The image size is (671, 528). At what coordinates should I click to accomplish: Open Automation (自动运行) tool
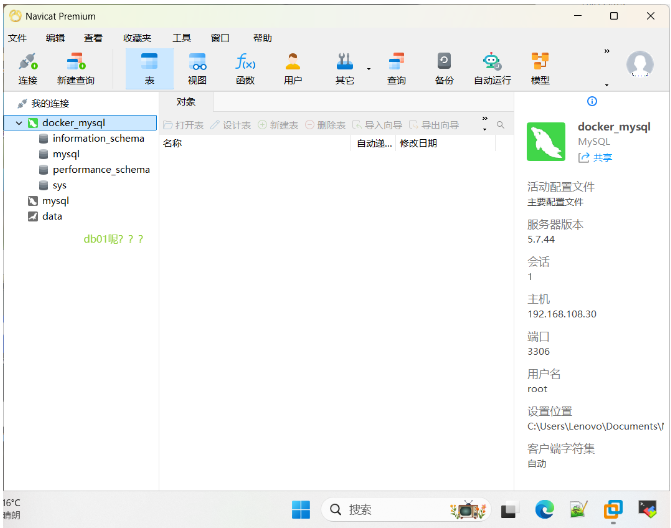click(x=492, y=69)
